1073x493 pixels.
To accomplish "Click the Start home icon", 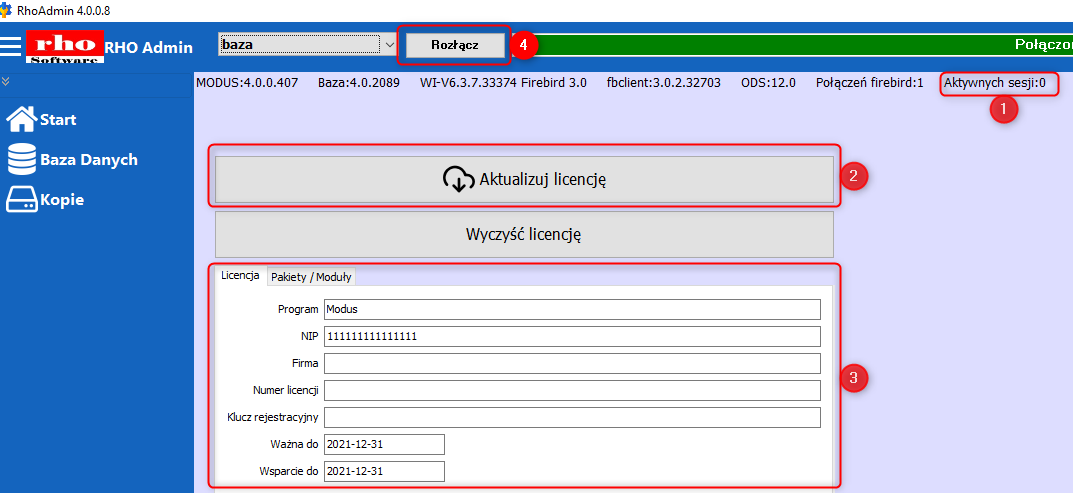I will click(21, 119).
